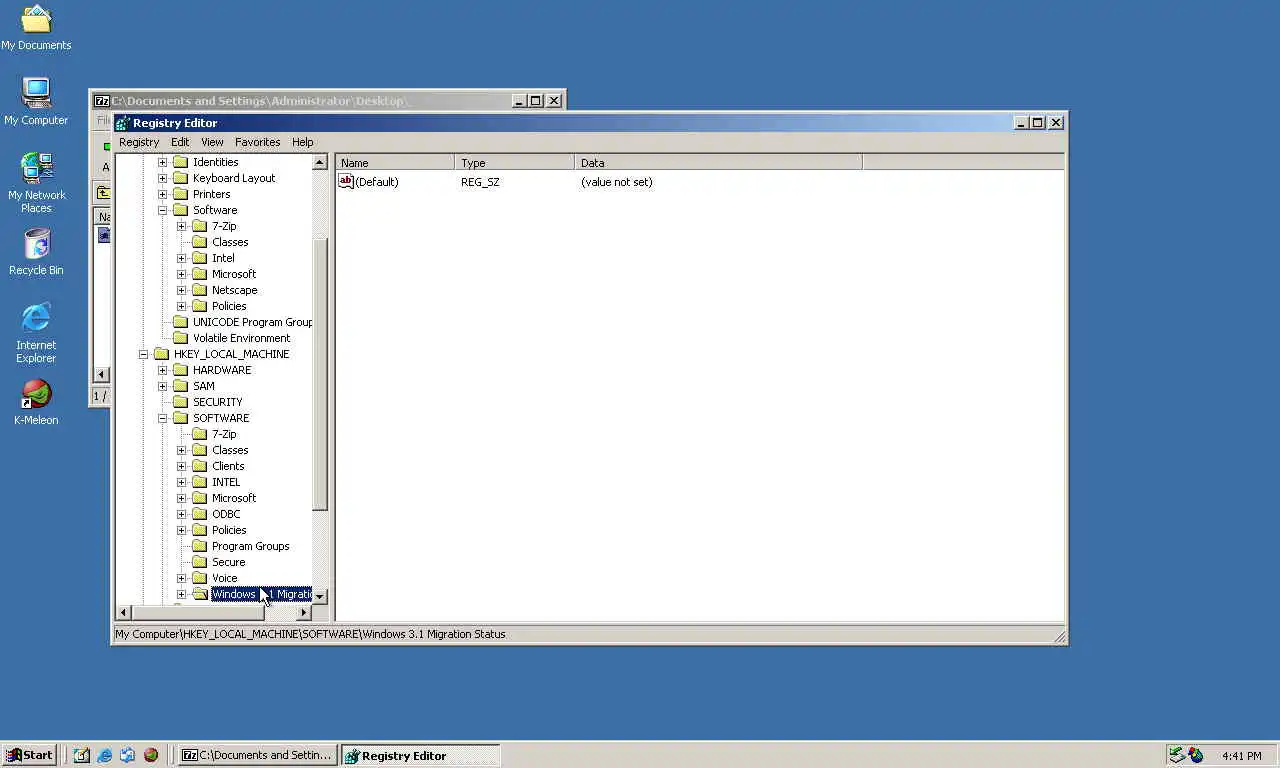The image size is (1280, 768).
Task: Select the Policies key under SOFTWARE
Action: [229, 530]
